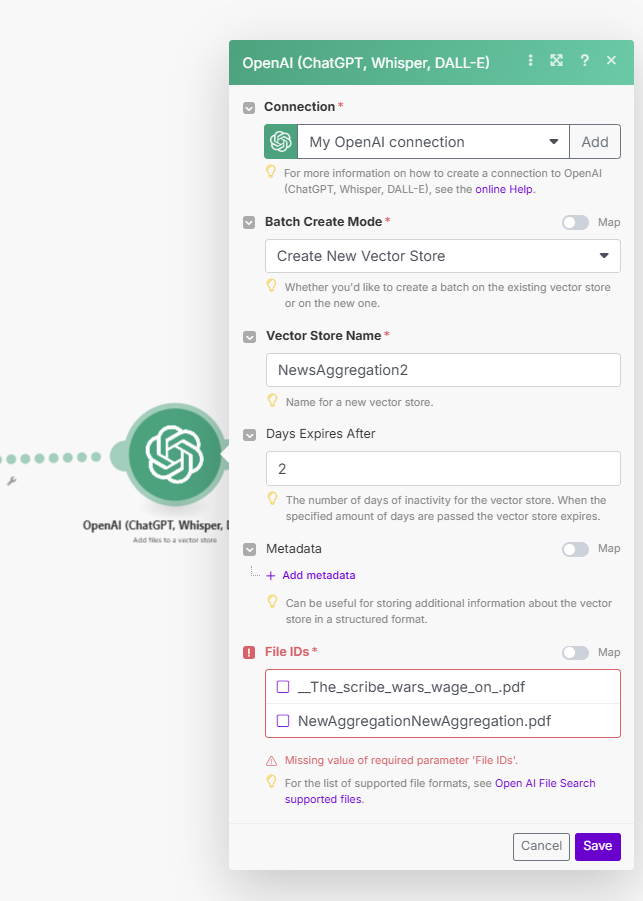
Task: Open the help question mark icon
Action: pyautogui.click(x=584, y=61)
